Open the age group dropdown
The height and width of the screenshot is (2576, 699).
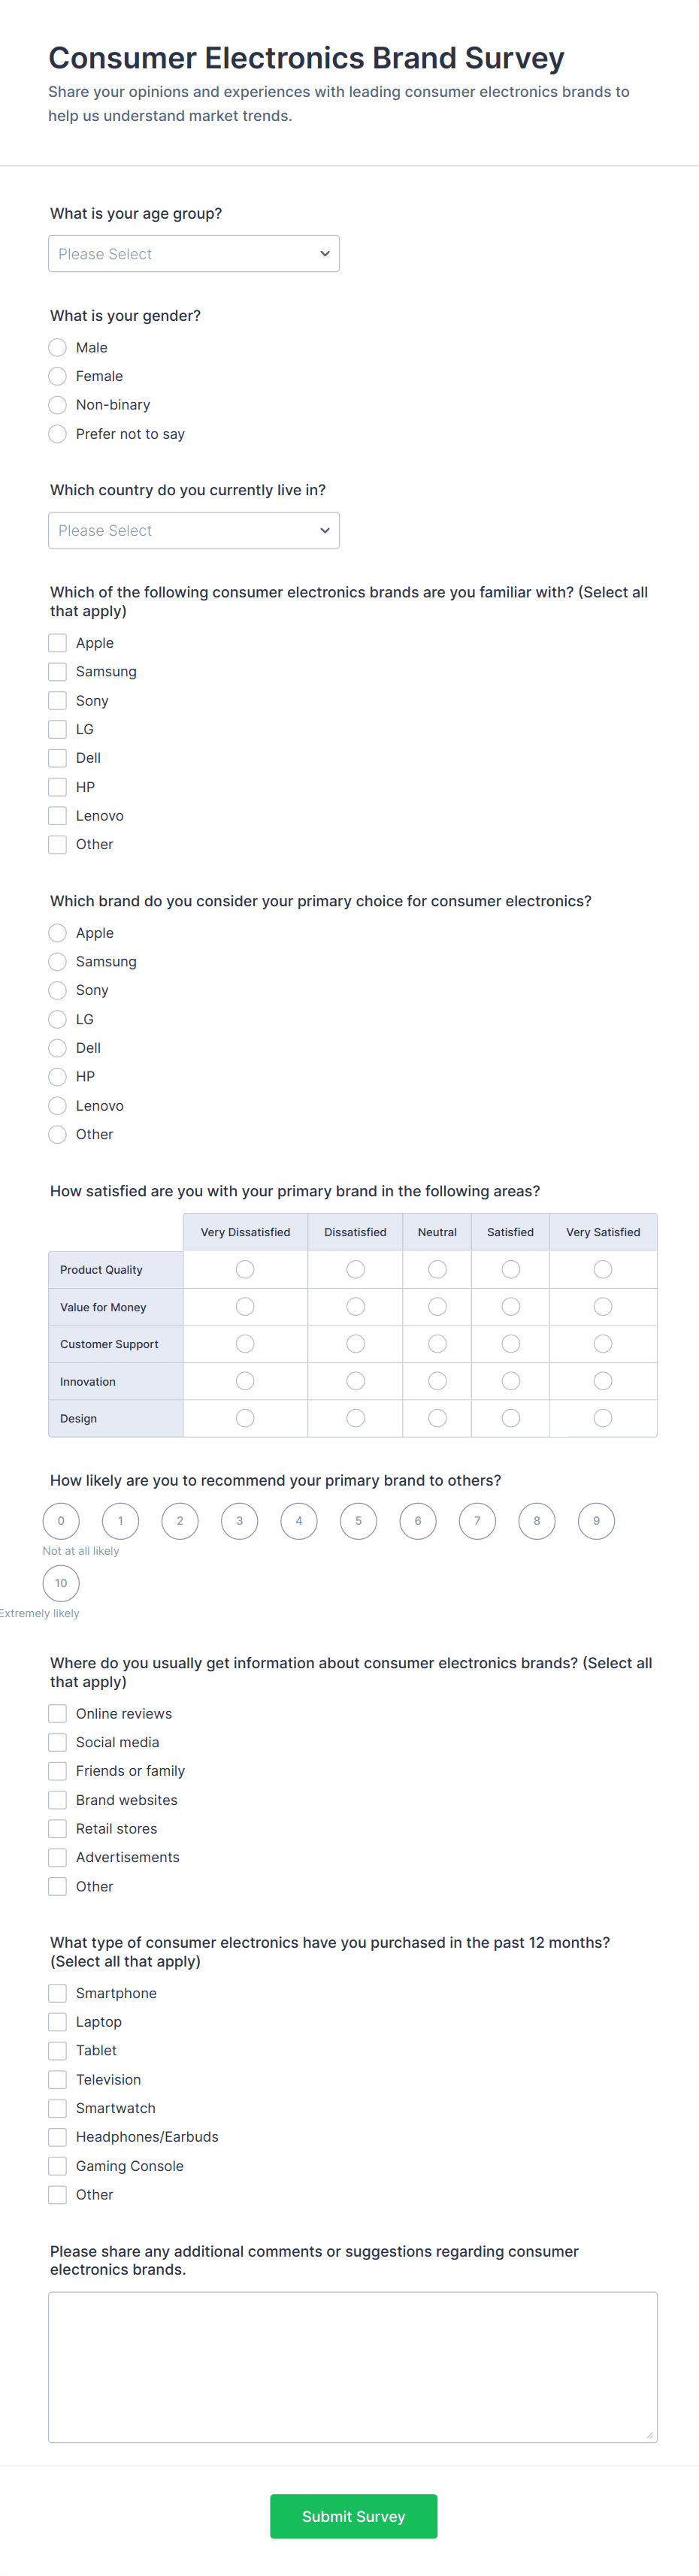(x=193, y=254)
